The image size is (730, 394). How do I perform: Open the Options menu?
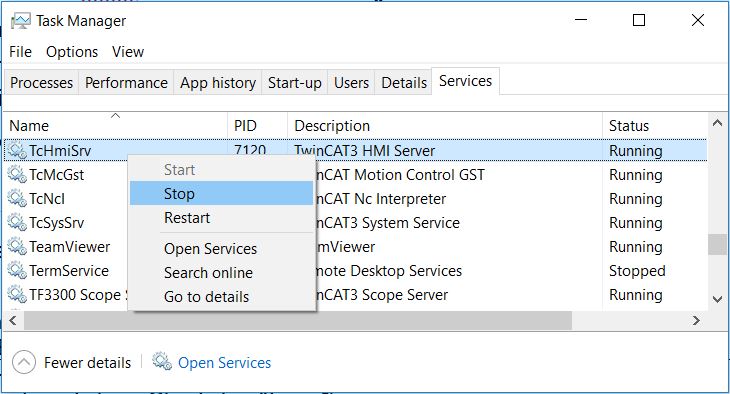click(x=72, y=52)
